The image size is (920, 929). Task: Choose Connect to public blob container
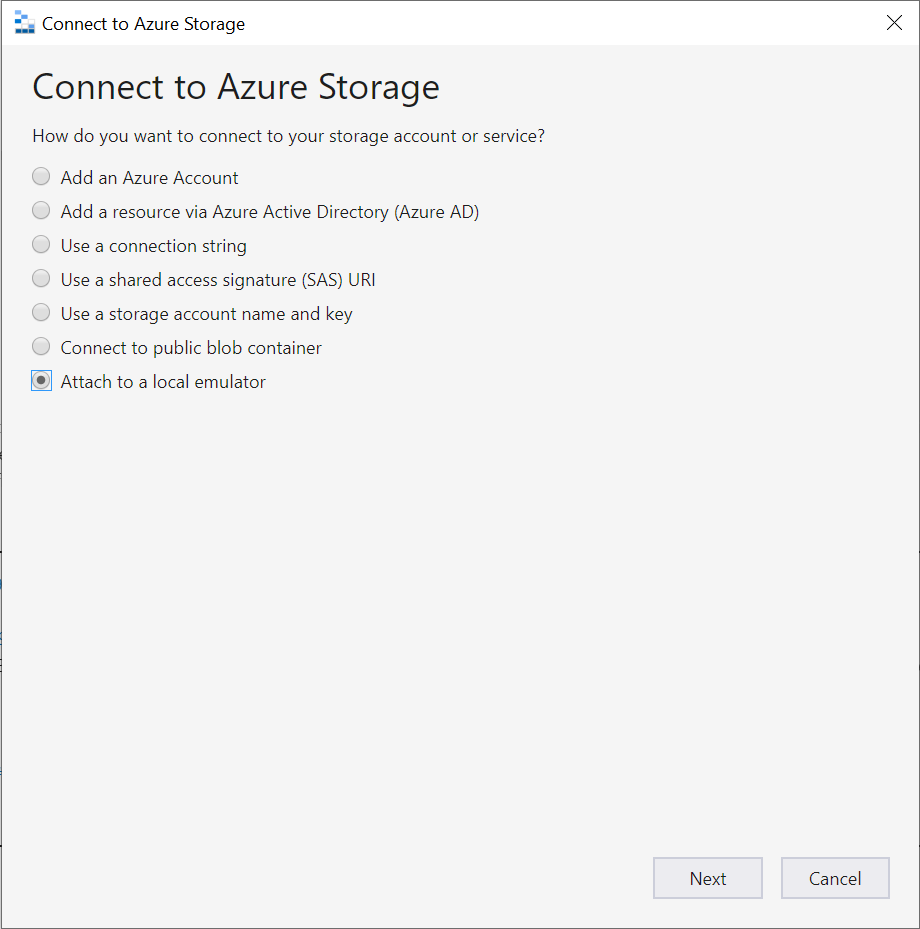pyautogui.click(x=41, y=346)
